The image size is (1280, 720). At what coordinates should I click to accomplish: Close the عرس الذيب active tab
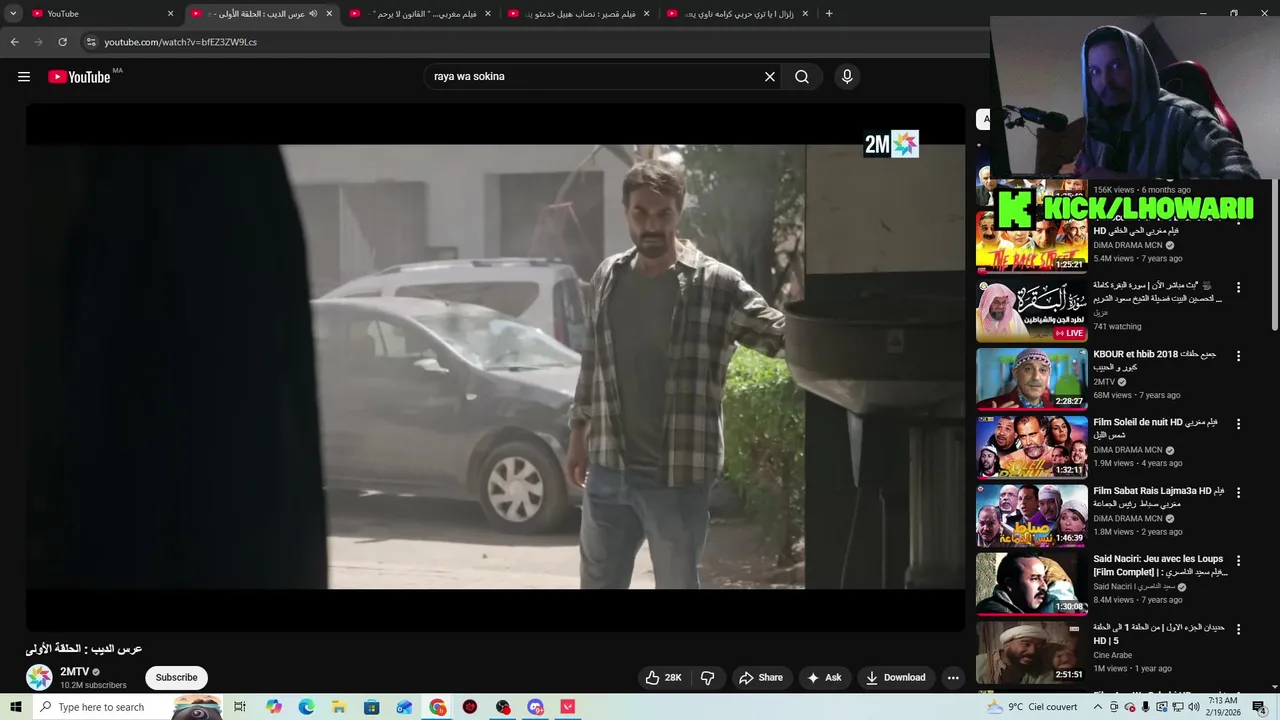(x=329, y=14)
